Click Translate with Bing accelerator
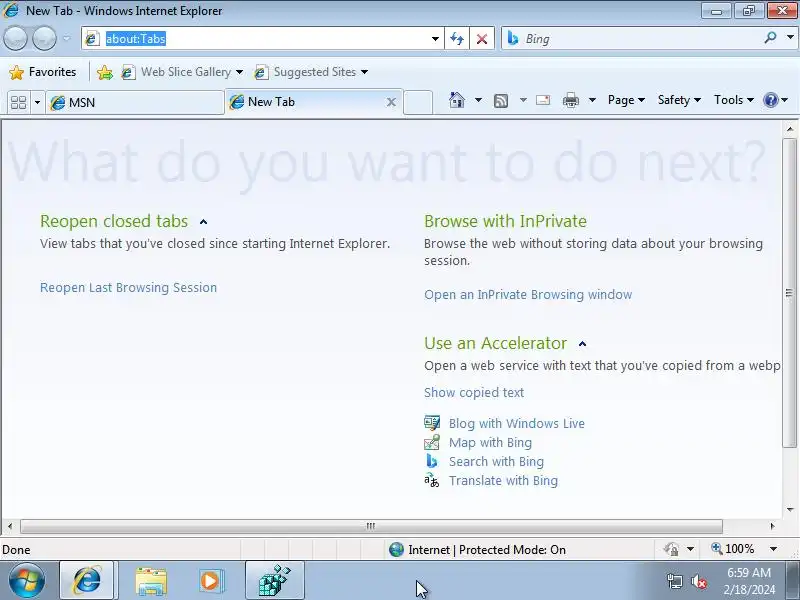 coord(504,481)
